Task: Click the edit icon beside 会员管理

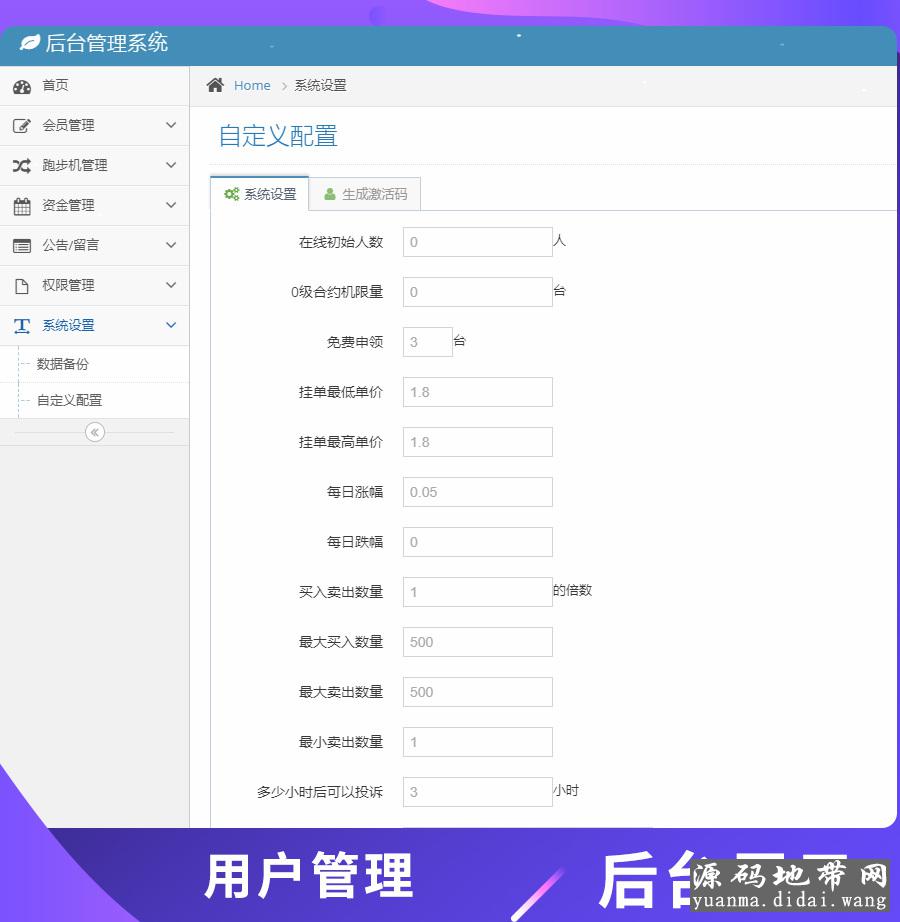Action: point(22,126)
